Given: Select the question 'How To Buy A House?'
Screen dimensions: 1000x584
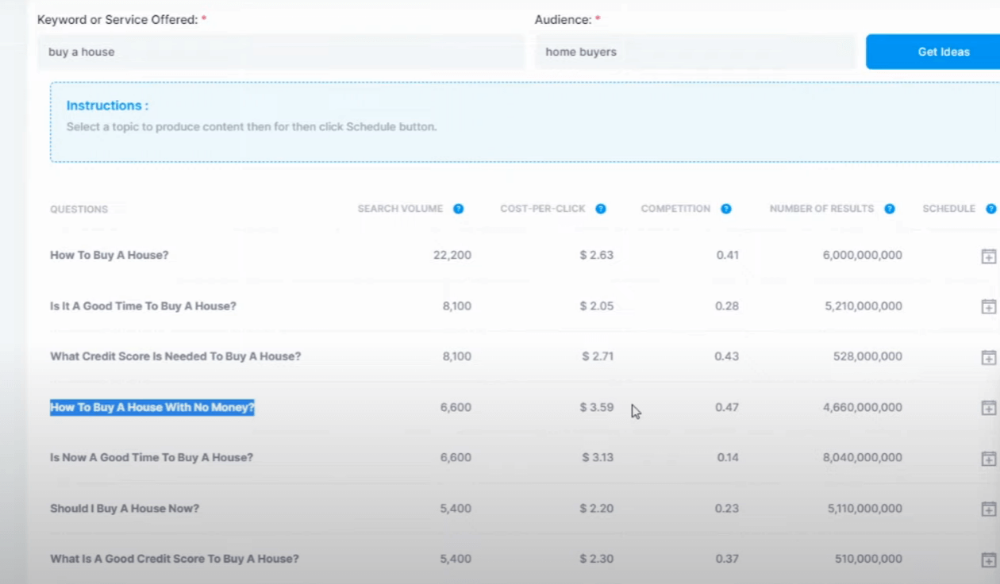Looking at the screenshot, I should (109, 255).
